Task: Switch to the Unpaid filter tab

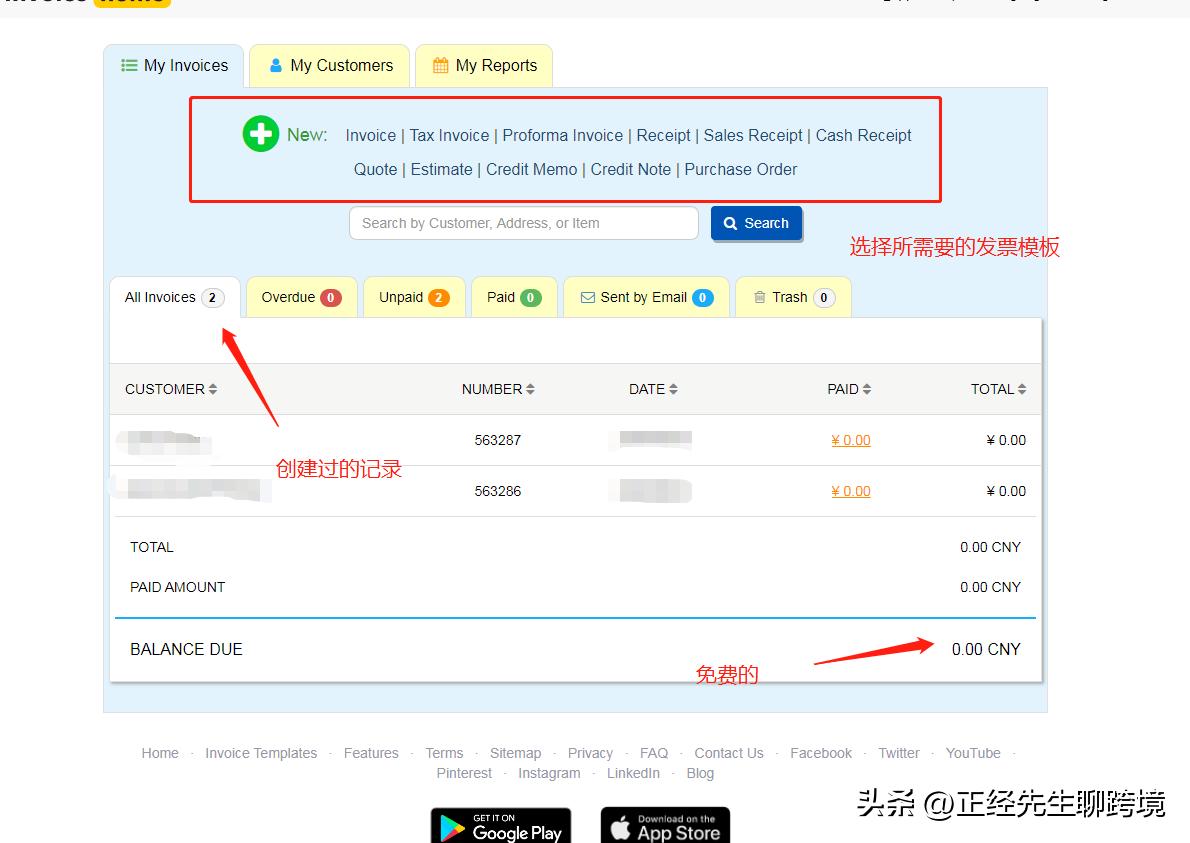Action: [x=405, y=297]
